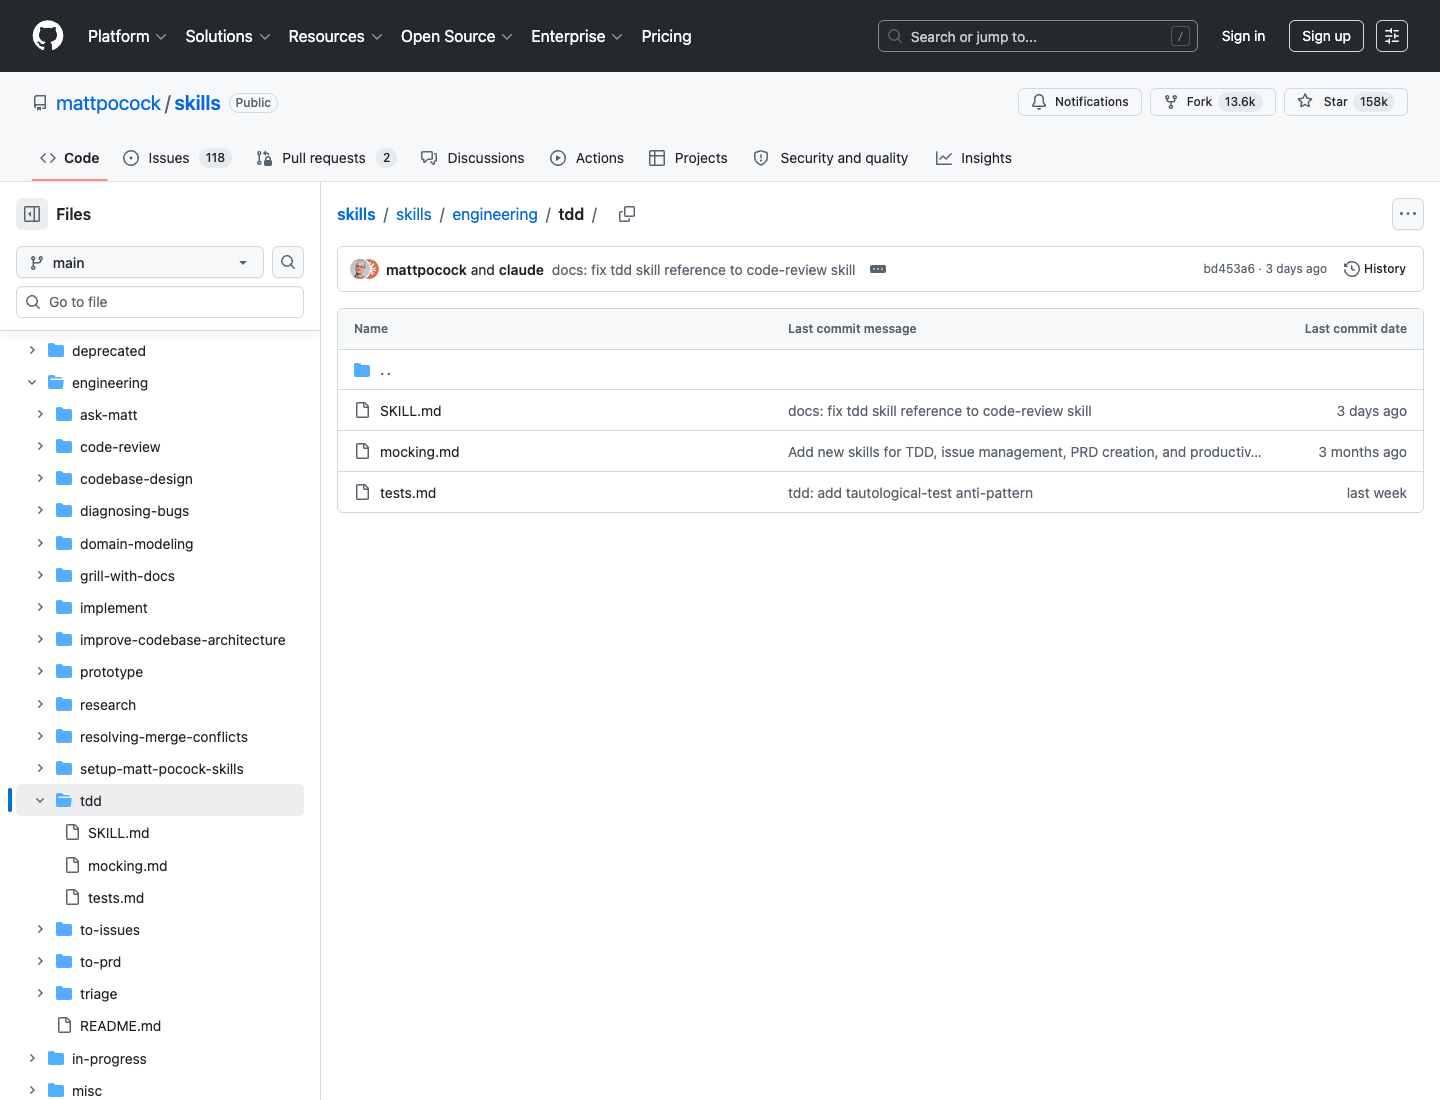Viewport: 1440px width, 1100px height.
Task: Go to the Pull requests tab
Action: (326, 158)
